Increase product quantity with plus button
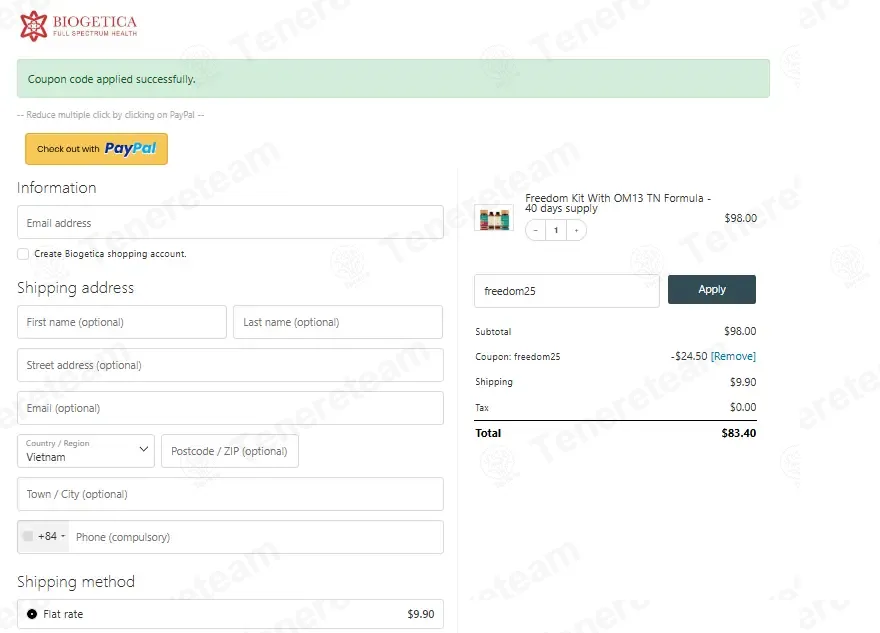This screenshot has height=633, width=880. point(576,230)
